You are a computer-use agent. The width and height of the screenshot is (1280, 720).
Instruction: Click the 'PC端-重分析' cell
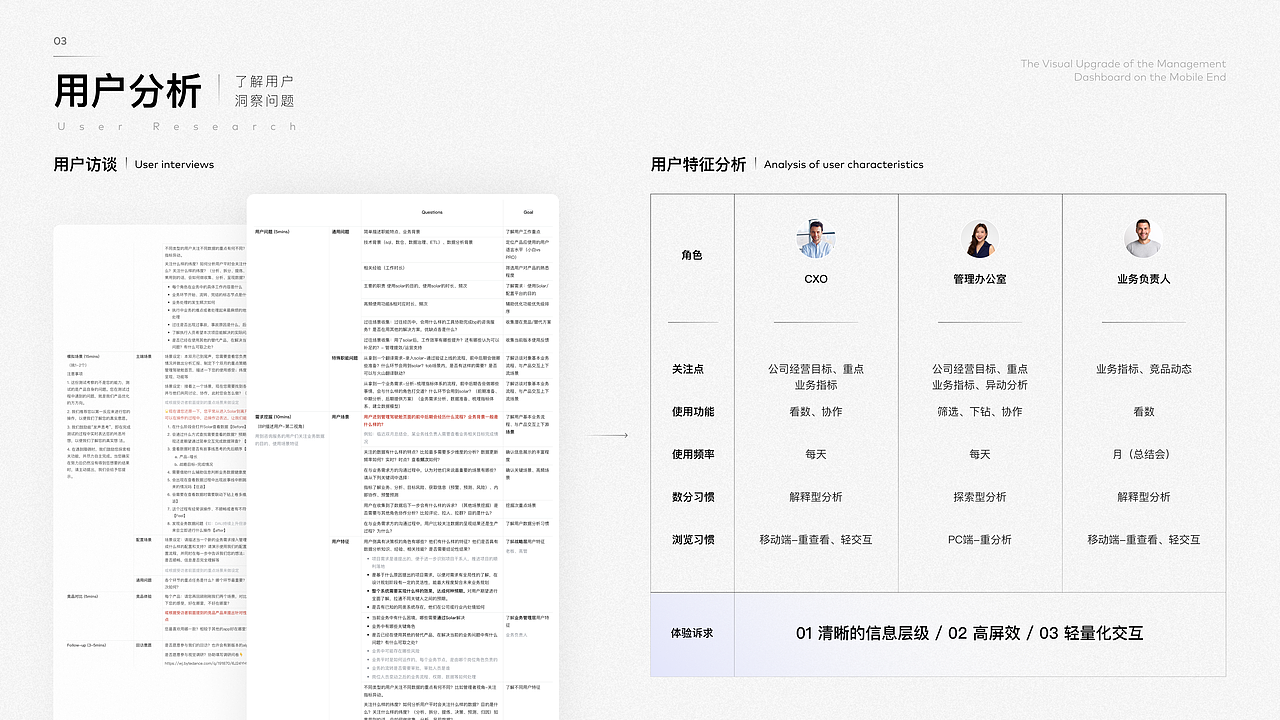click(980, 540)
